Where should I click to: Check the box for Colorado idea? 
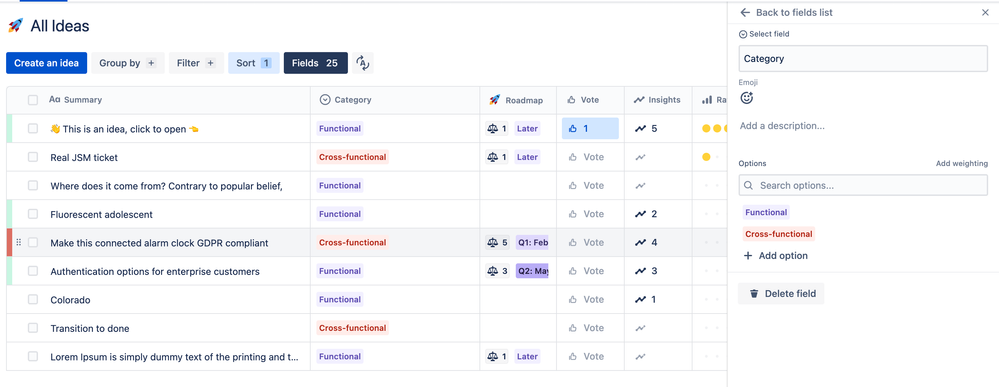[32, 300]
